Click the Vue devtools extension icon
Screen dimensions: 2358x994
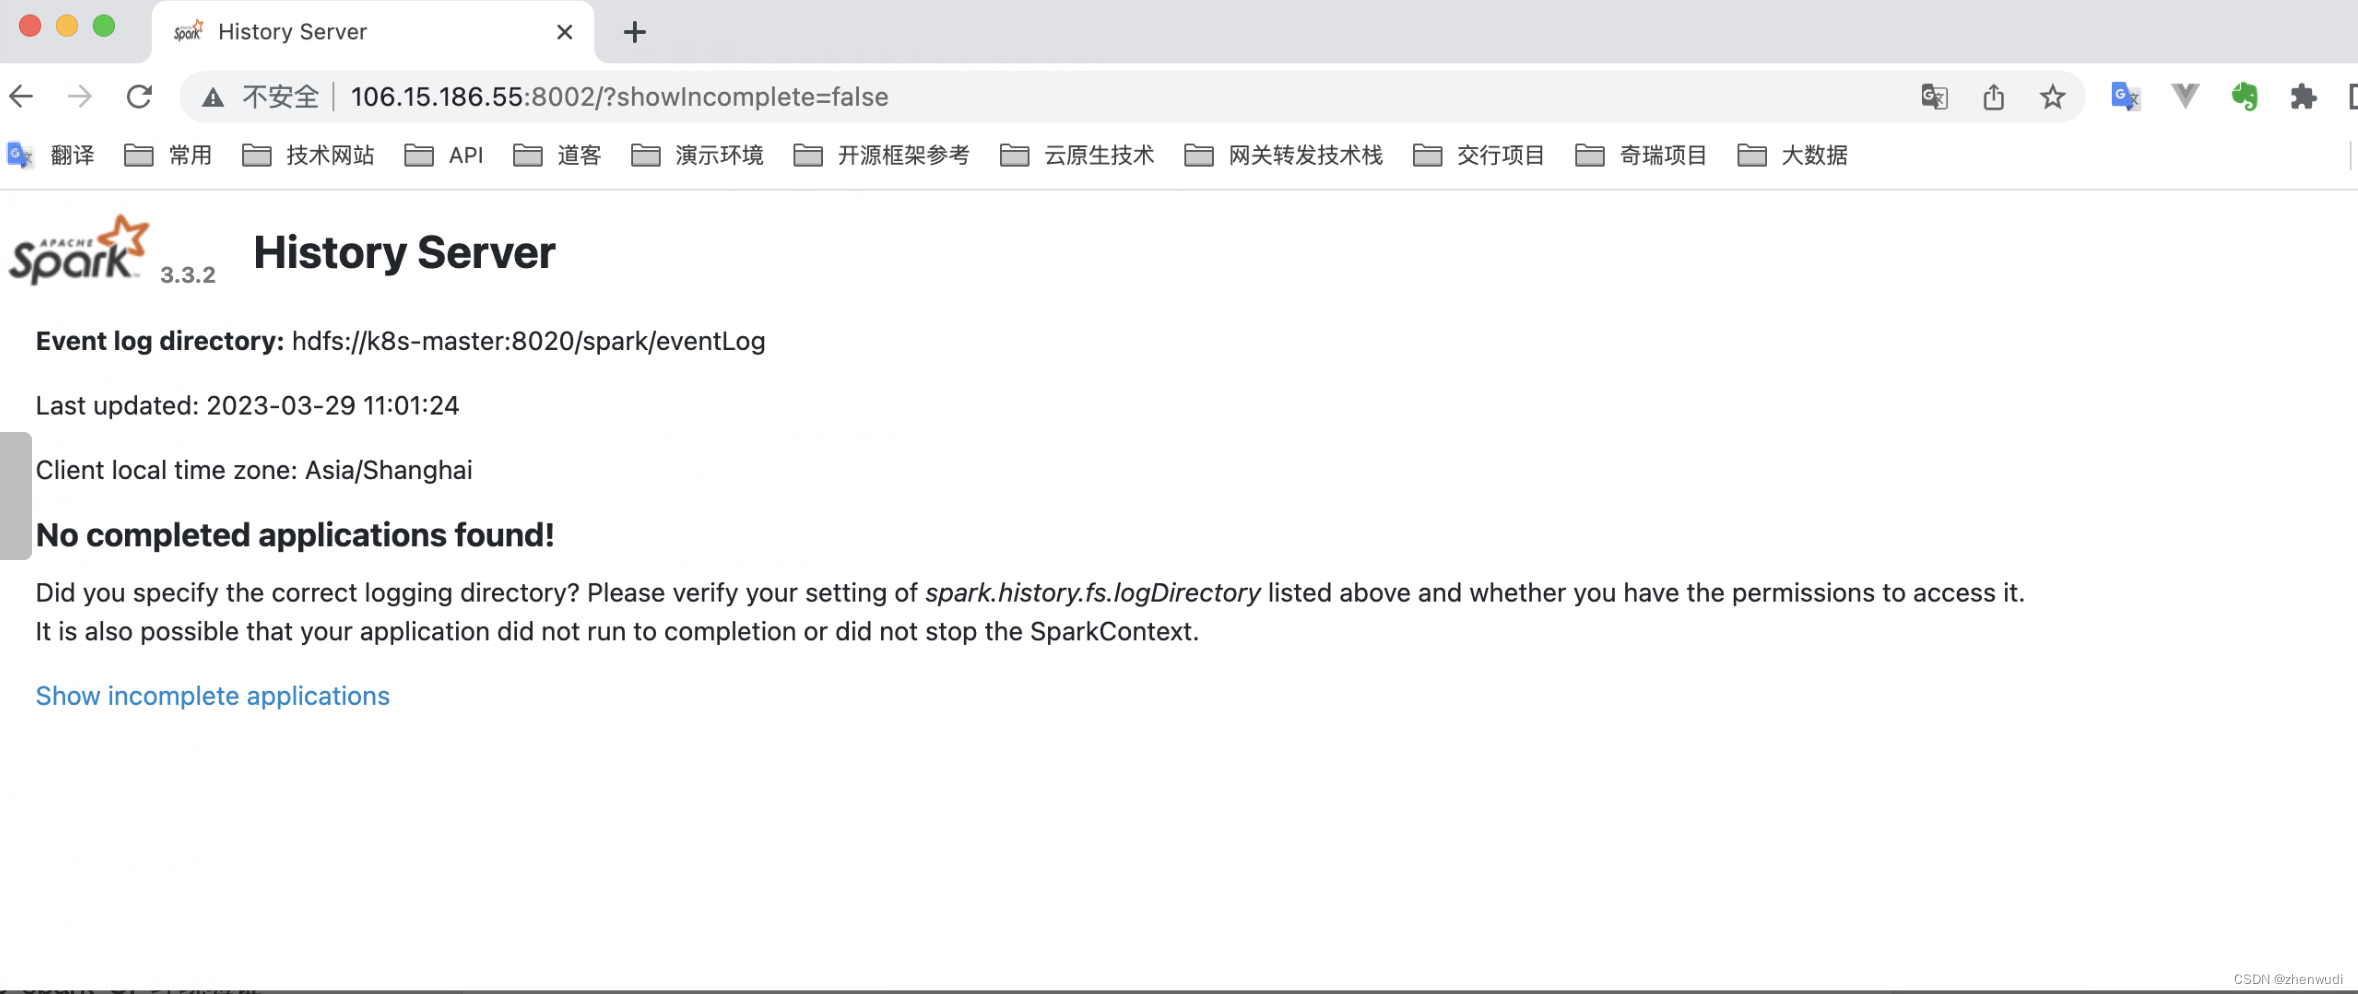(2185, 96)
